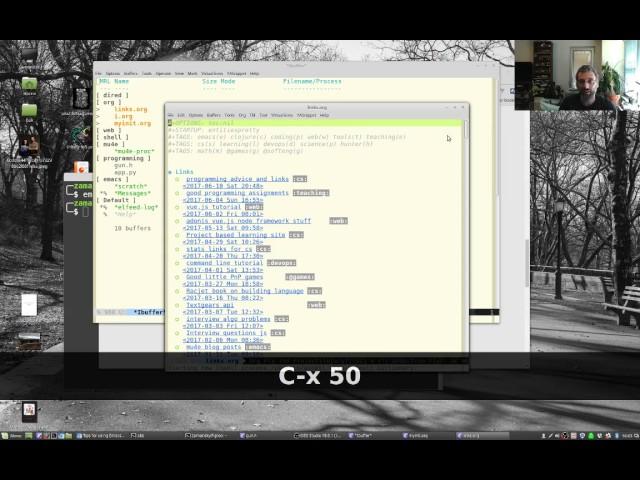Open the Computer icon on the desktop
Viewport: 640px width, 480px height.
pyautogui.click(x=29, y=58)
